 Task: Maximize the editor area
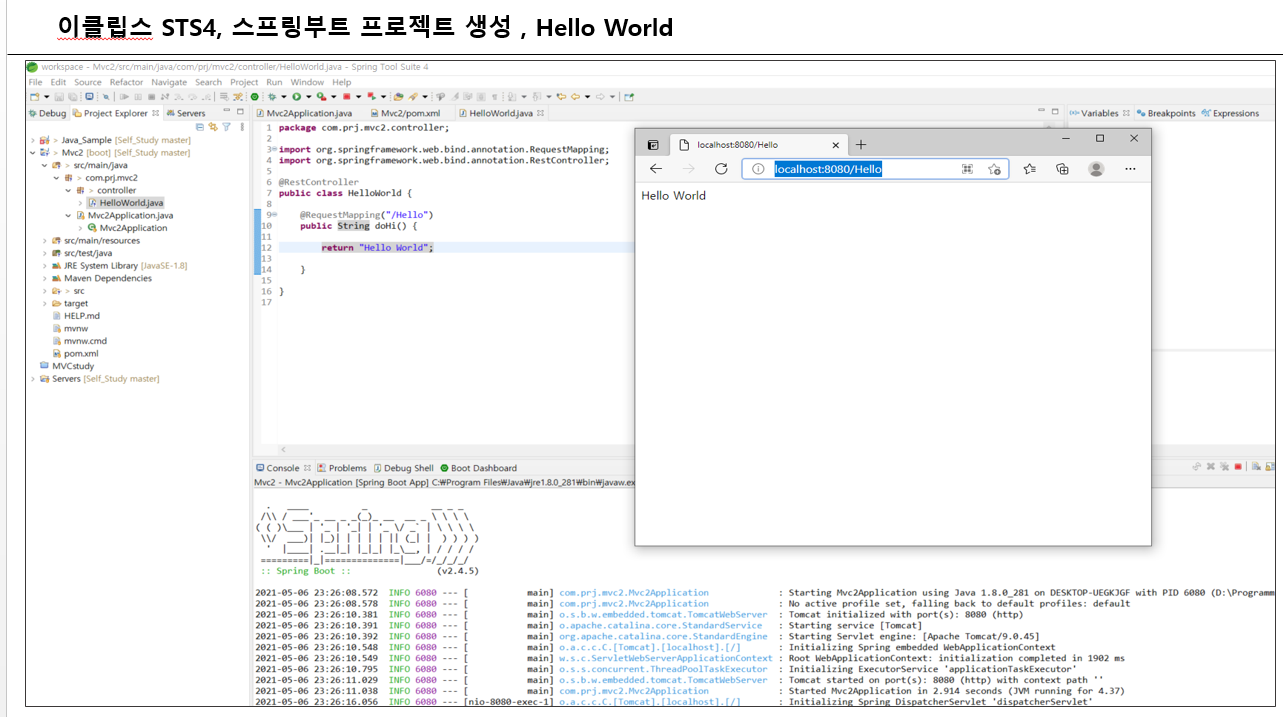tap(1054, 111)
